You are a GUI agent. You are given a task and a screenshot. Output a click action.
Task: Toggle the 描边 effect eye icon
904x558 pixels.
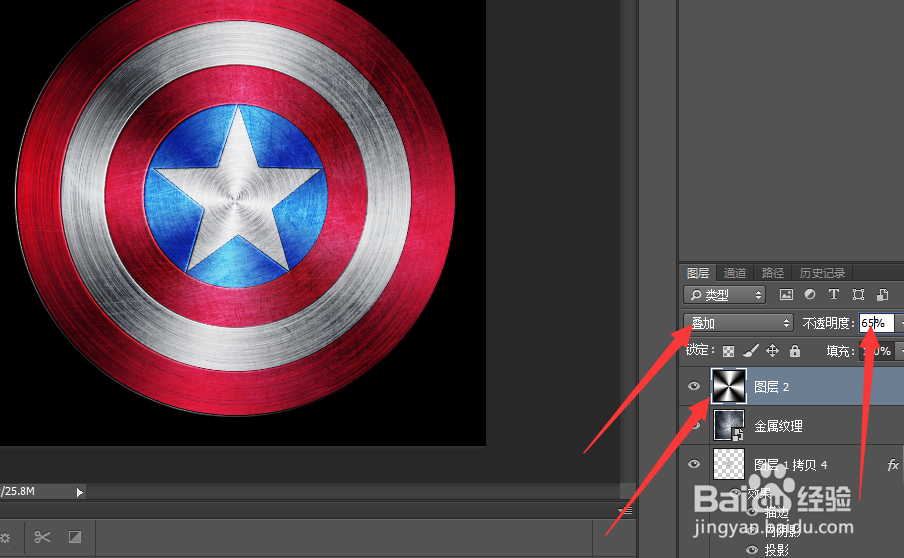pyautogui.click(x=752, y=512)
